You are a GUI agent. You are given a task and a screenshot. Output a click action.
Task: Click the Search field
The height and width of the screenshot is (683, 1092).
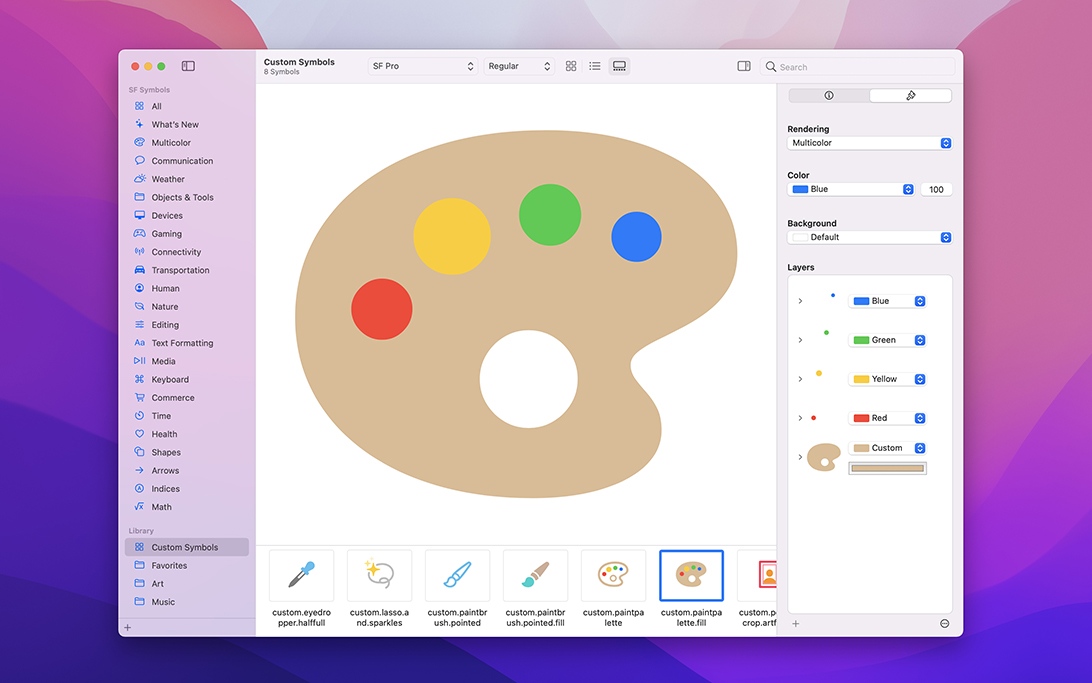click(857, 67)
